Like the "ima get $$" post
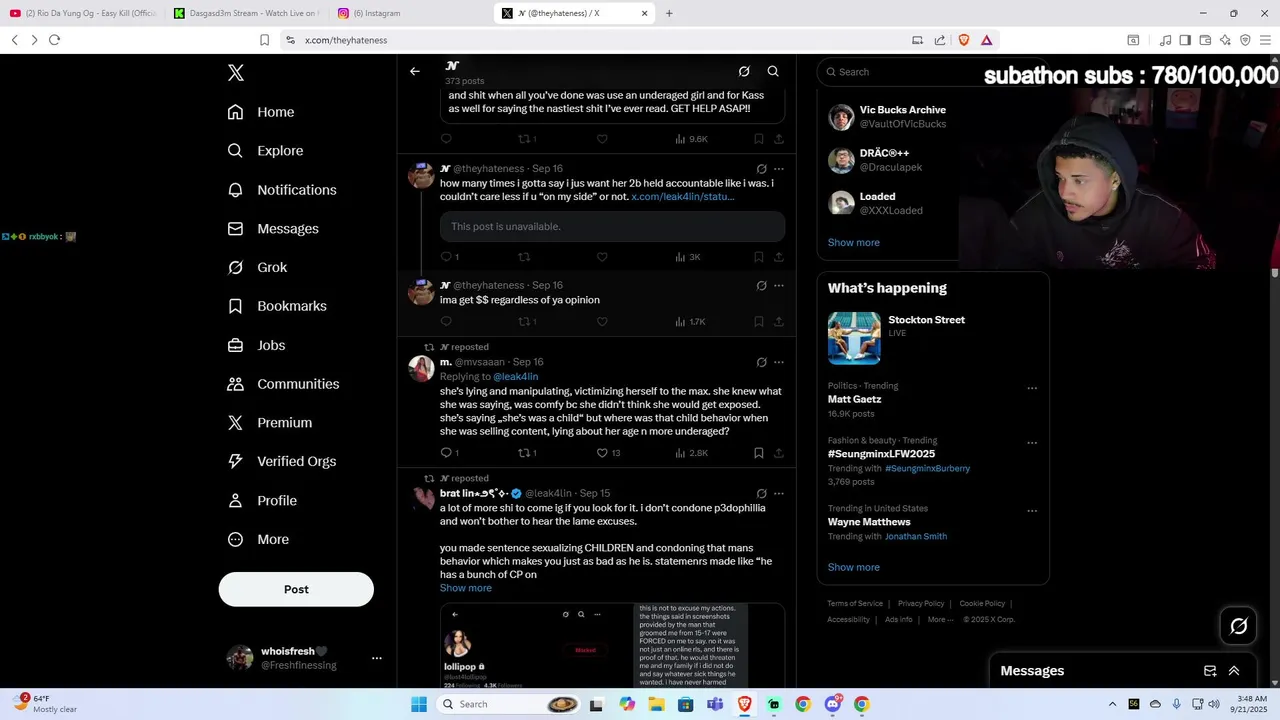 pos(602,322)
